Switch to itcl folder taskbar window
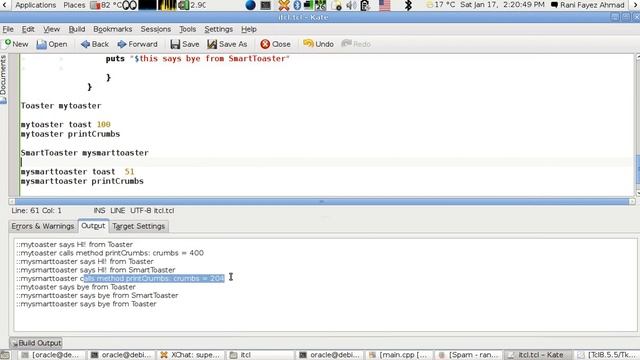640x360 pixels. tap(260, 355)
